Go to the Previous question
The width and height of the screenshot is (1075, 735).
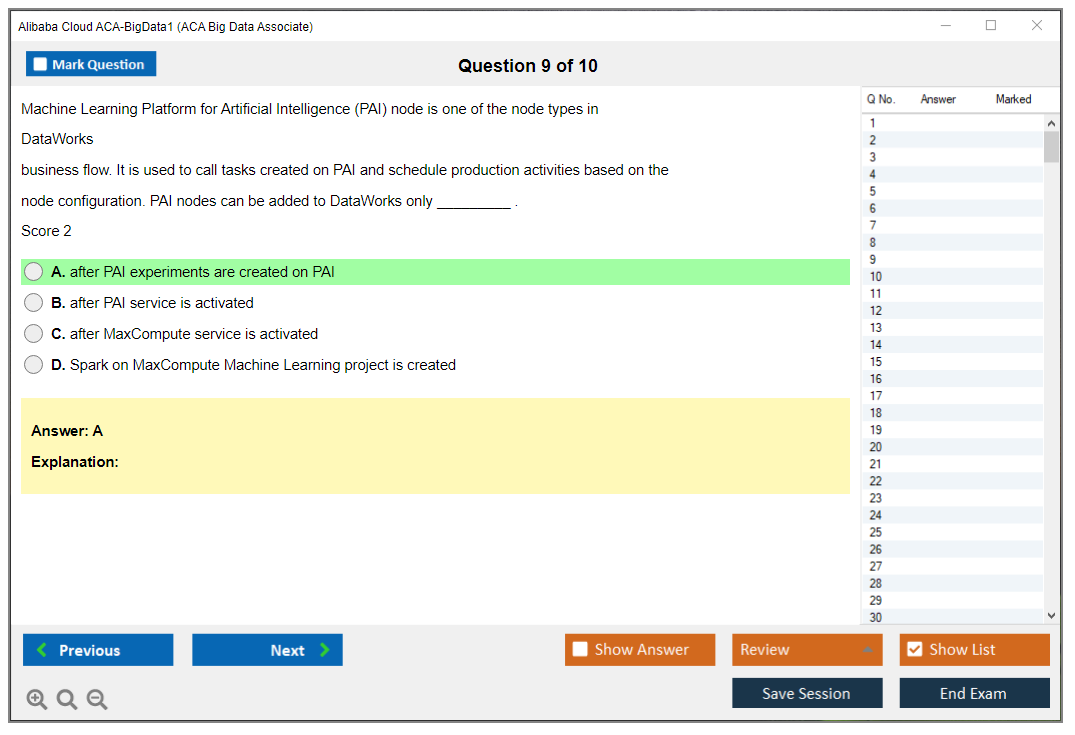pos(98,650)
